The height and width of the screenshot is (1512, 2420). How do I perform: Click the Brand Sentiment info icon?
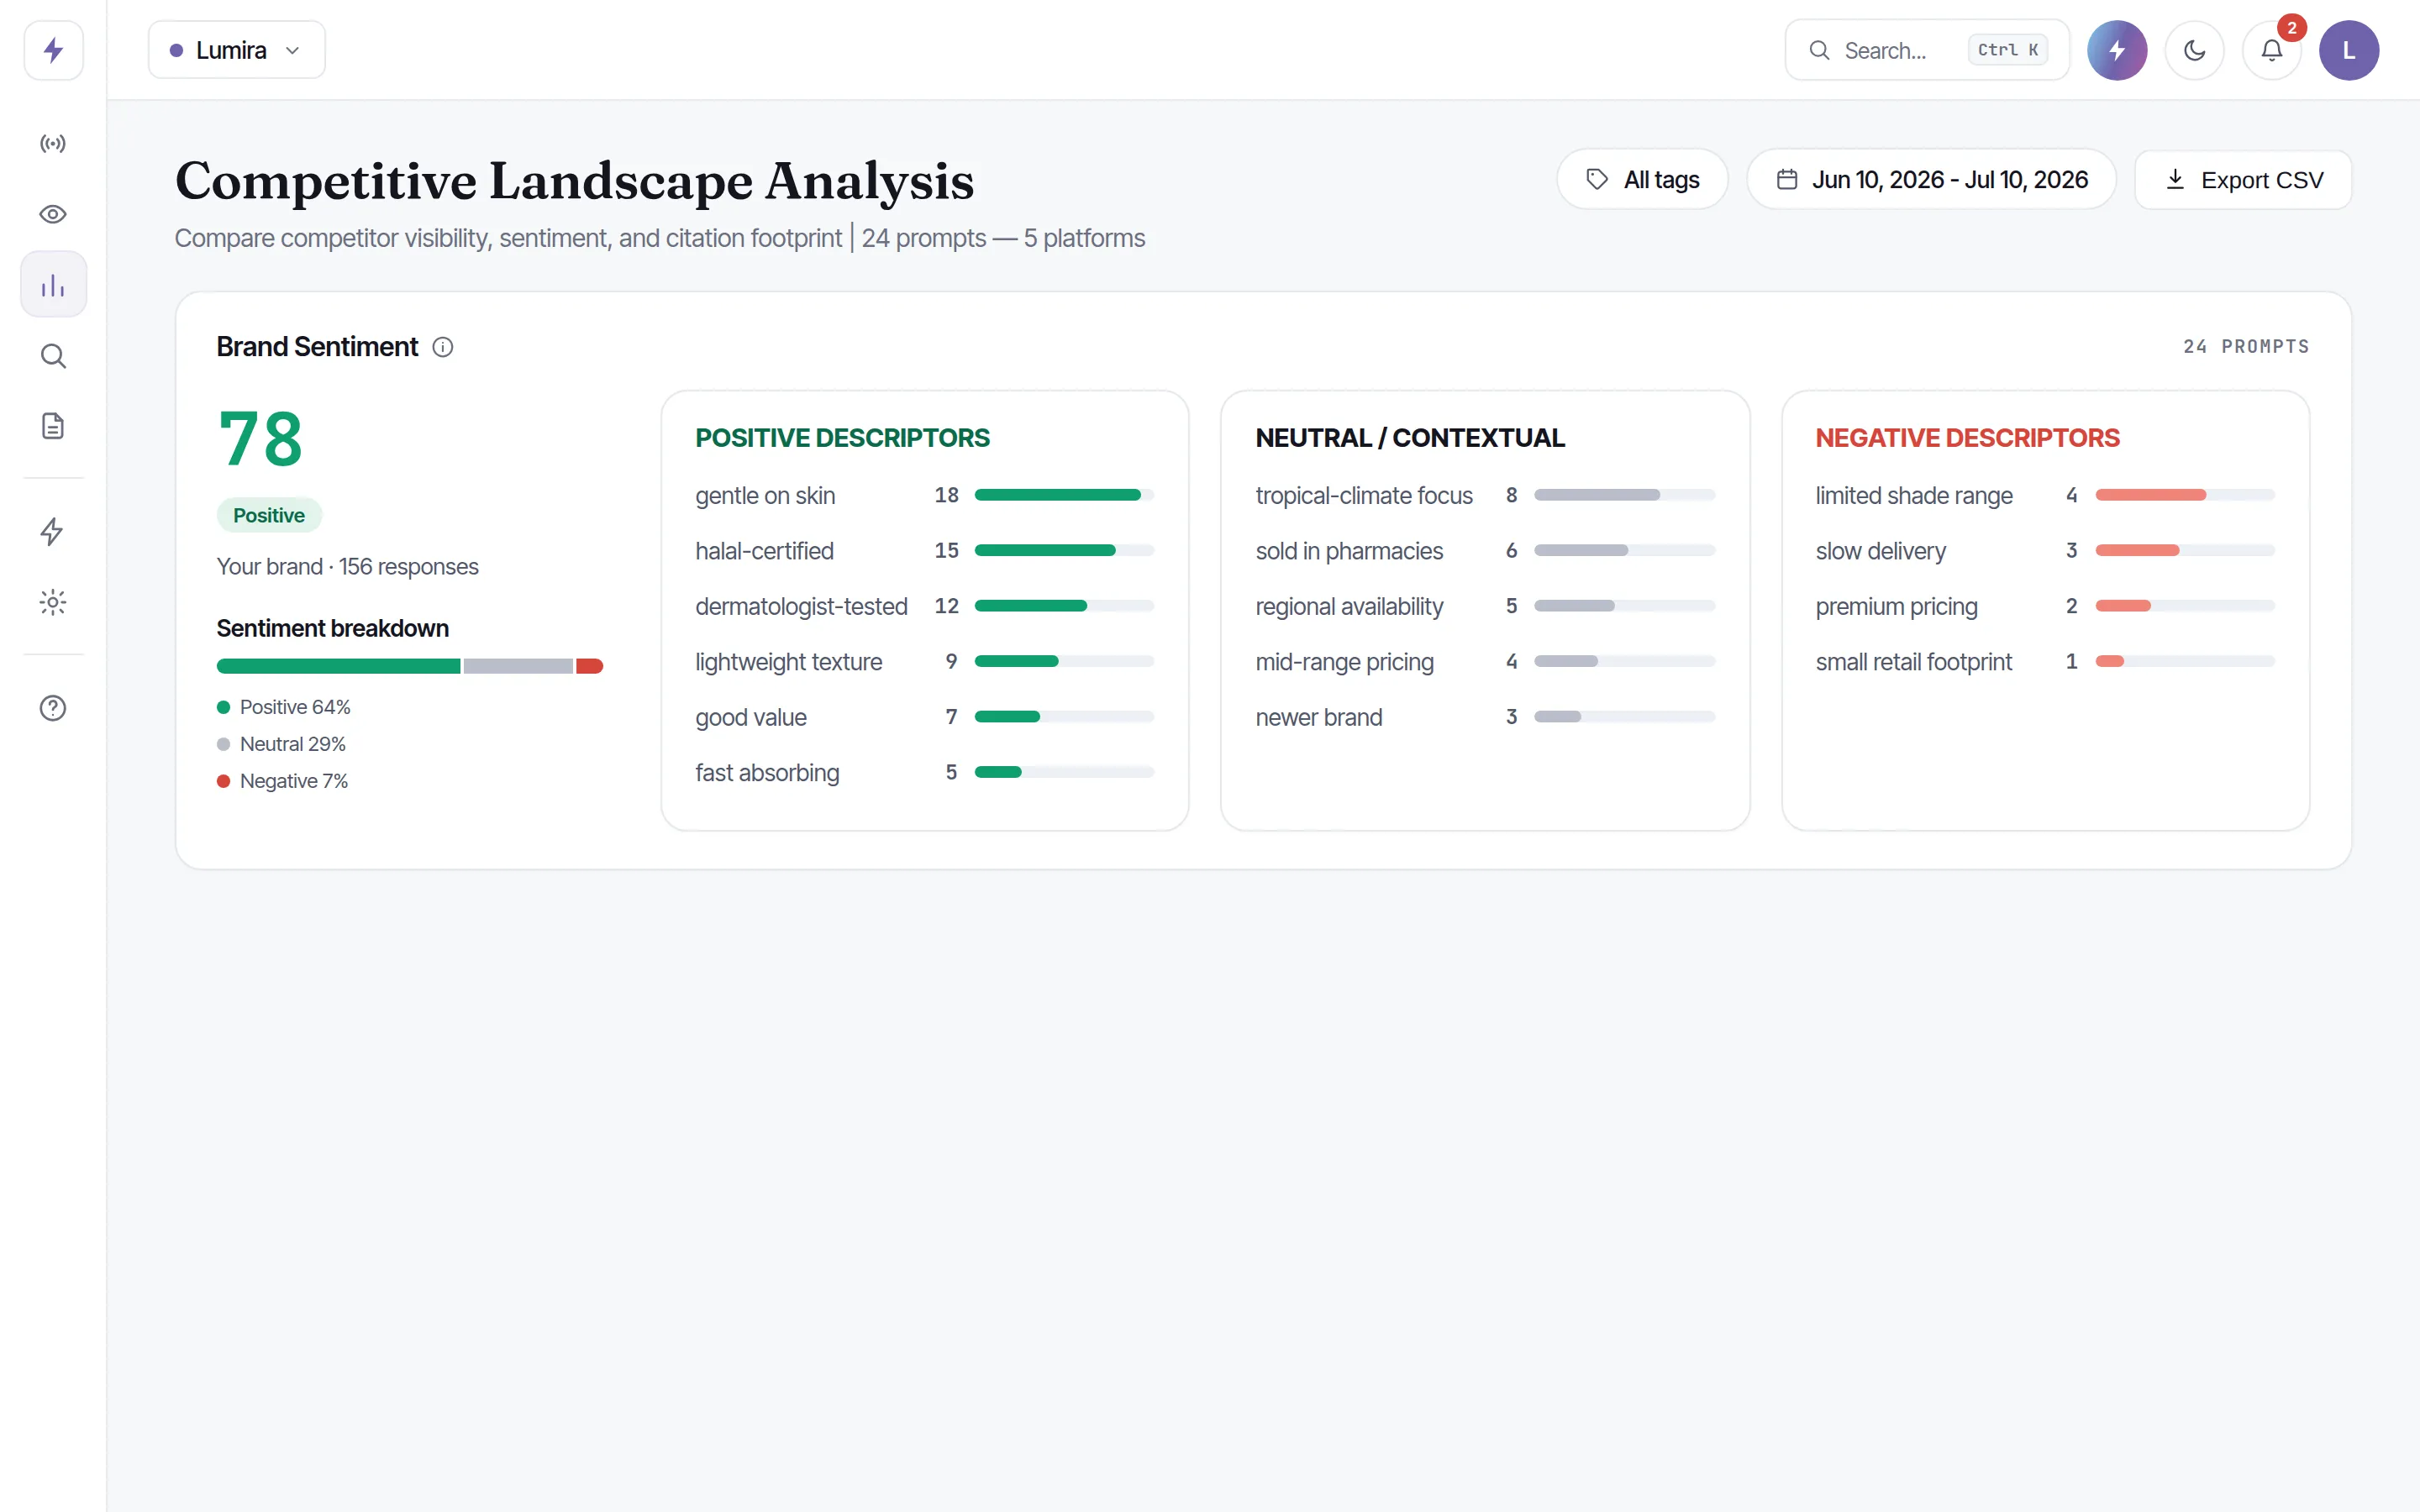click(x=443, y=347)
